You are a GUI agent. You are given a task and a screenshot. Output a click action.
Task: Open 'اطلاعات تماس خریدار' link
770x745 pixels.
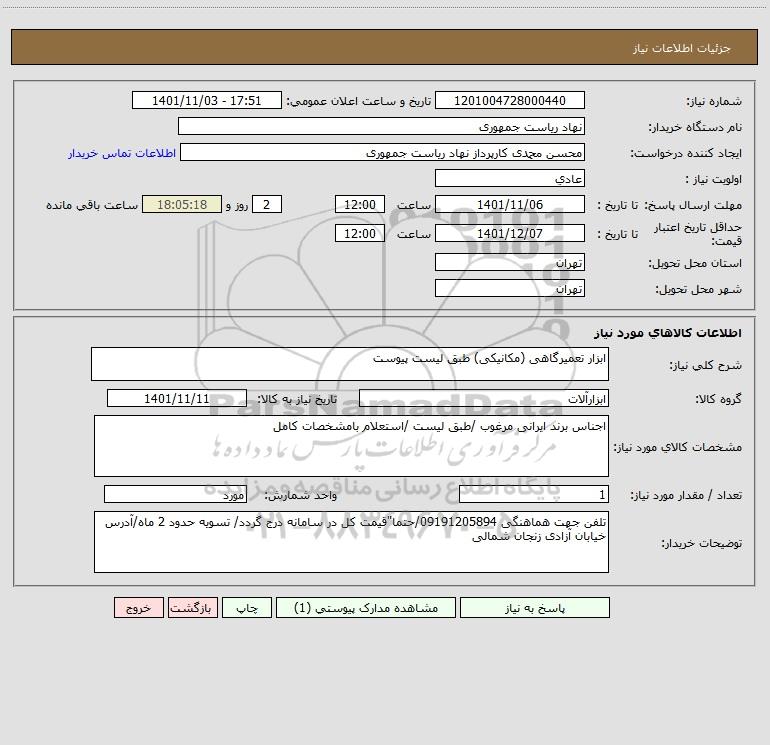pyautogui.click(x=122, y=153)
